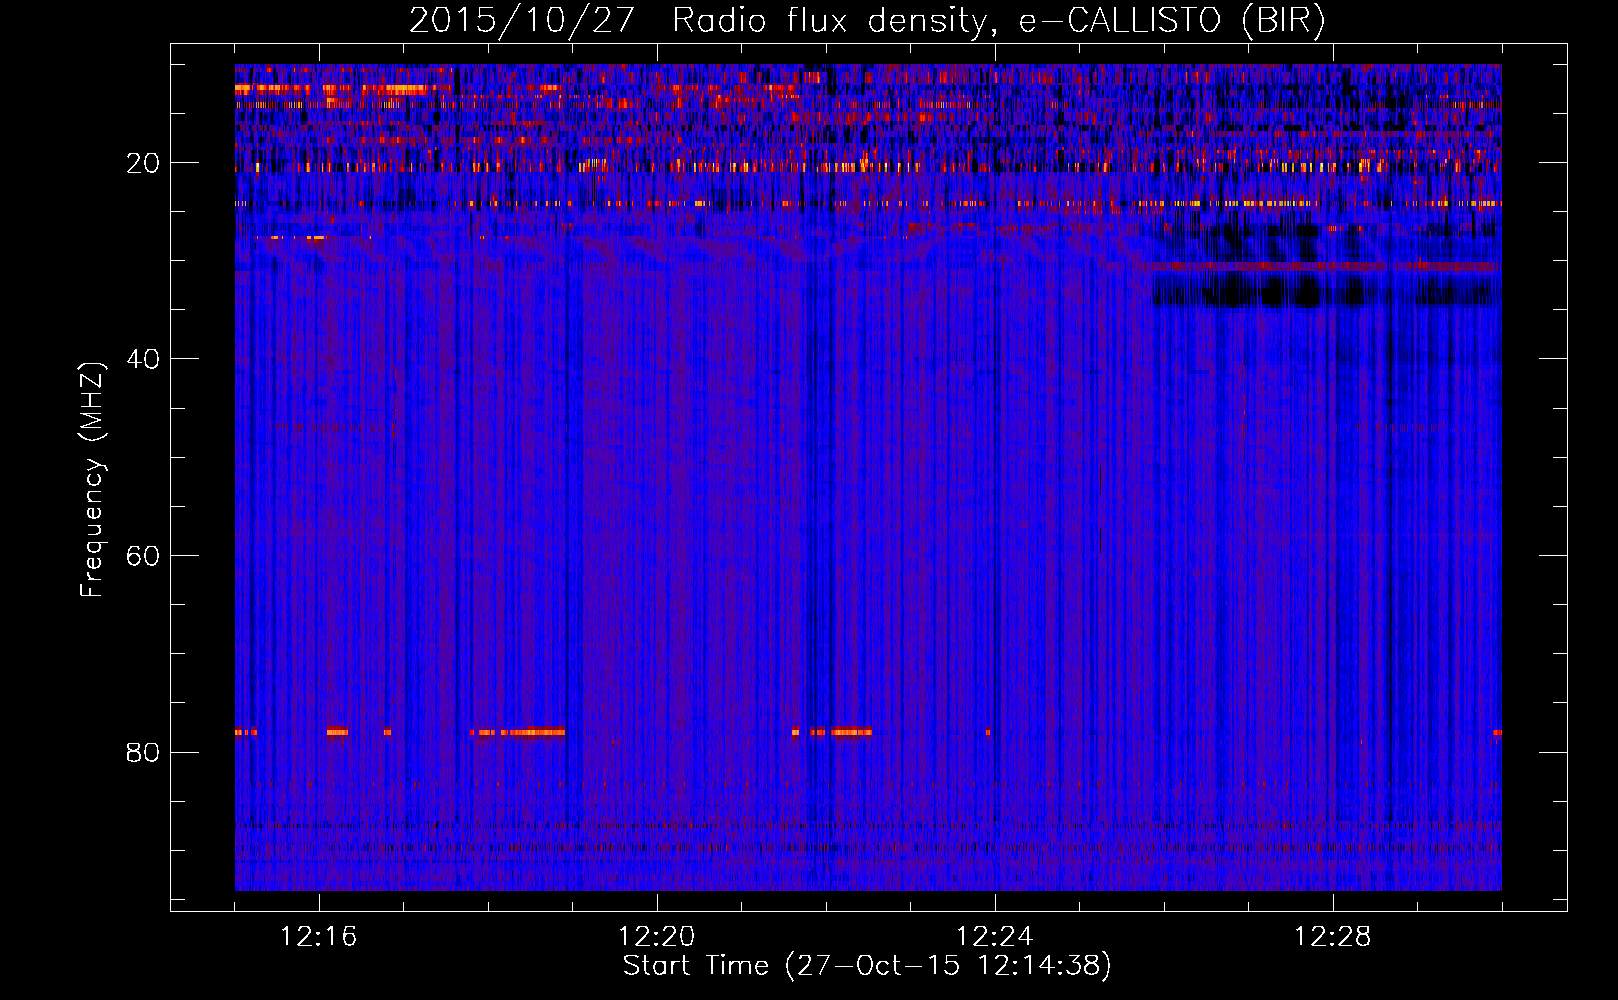Click the 12:16 time tick label
This screenshot has width=1618, height=1000.
[x=319, y=937]
